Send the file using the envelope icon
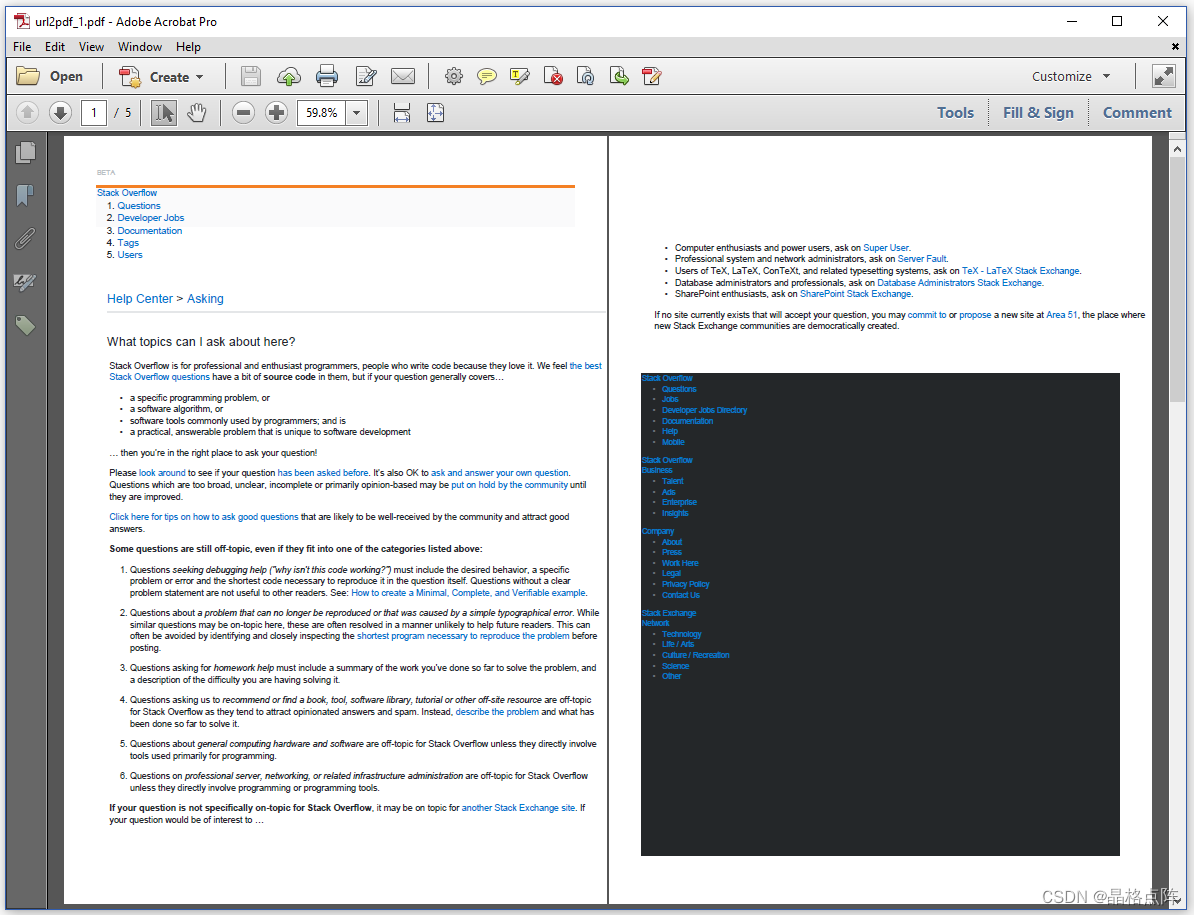 click(x=403, y=76)
